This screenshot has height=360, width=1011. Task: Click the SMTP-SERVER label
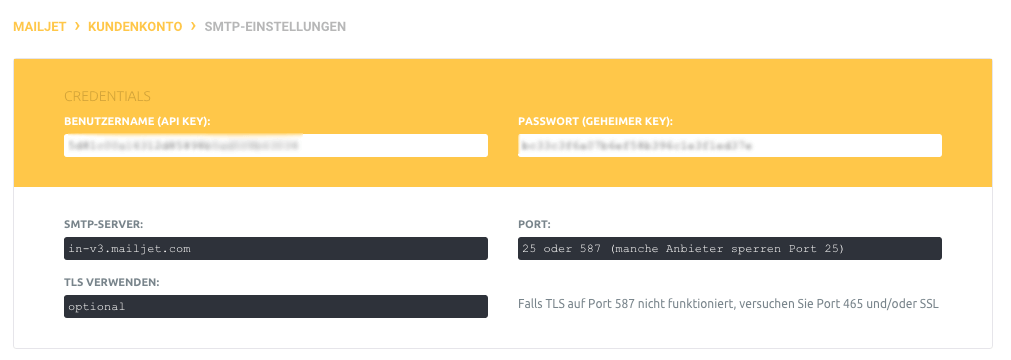103,225
